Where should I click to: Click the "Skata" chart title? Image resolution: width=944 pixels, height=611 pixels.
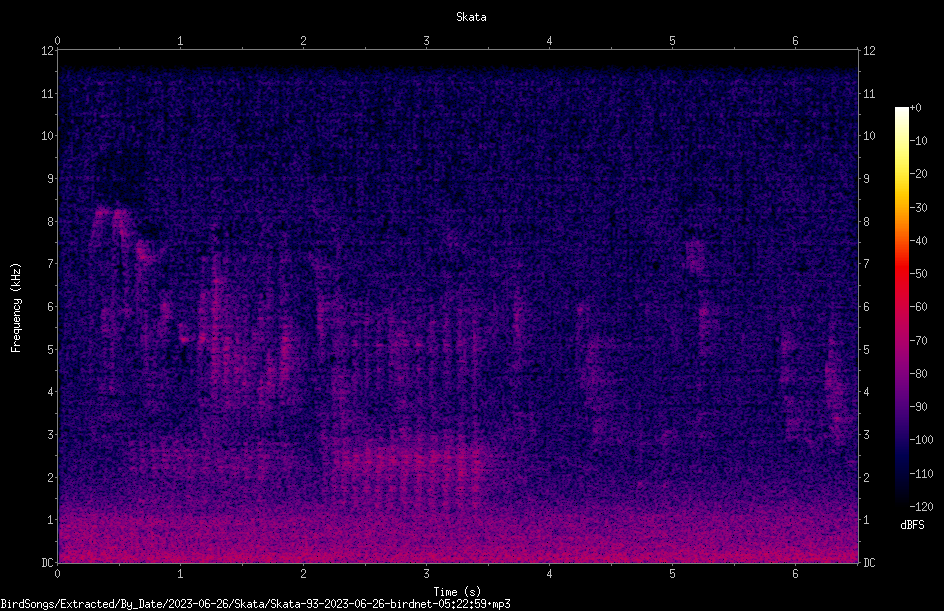pos(471,17)
